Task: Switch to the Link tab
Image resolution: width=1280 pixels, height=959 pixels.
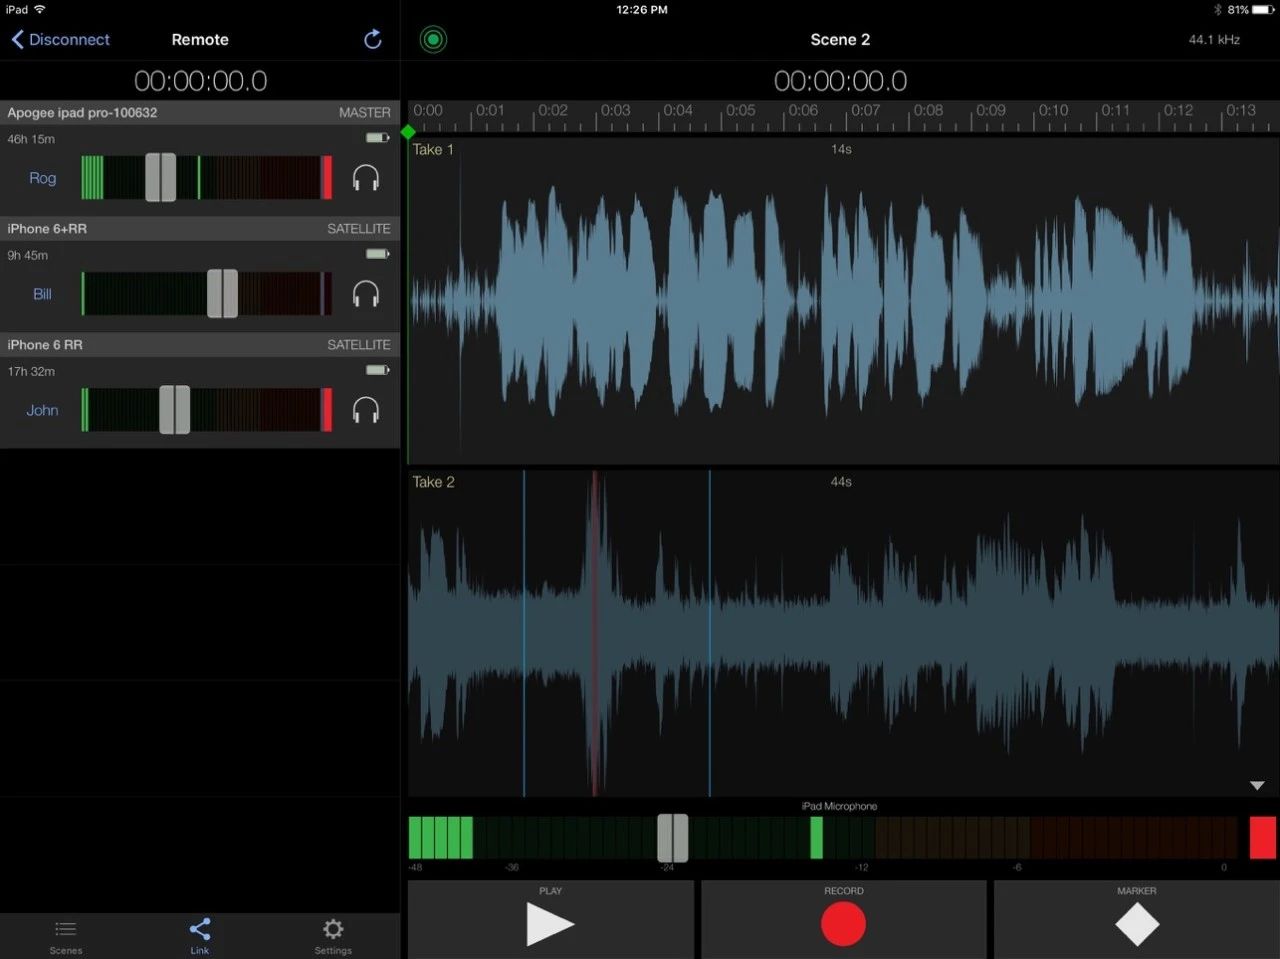Action: coord(200,935)
